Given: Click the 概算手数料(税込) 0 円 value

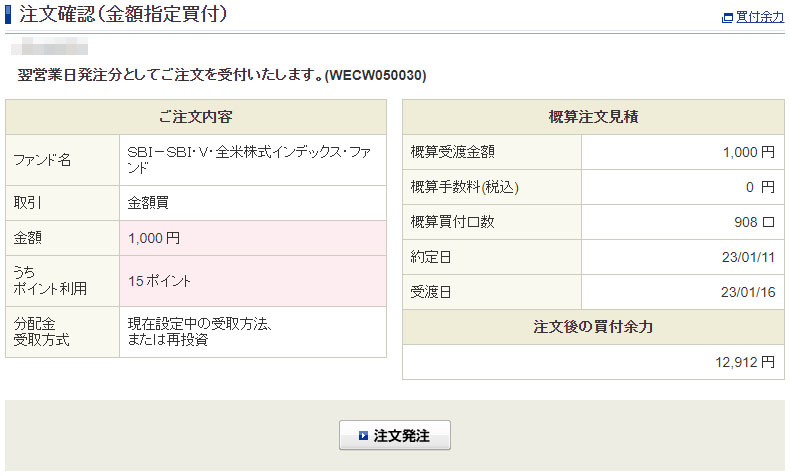Looking at the screenshot, I should (x=760, y=187).
